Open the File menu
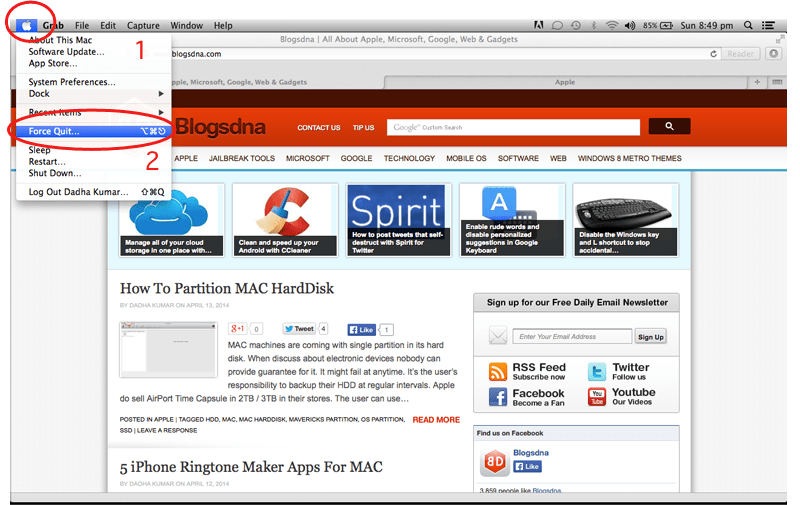The height and width of the screenshot is (505, 800). 82,25
